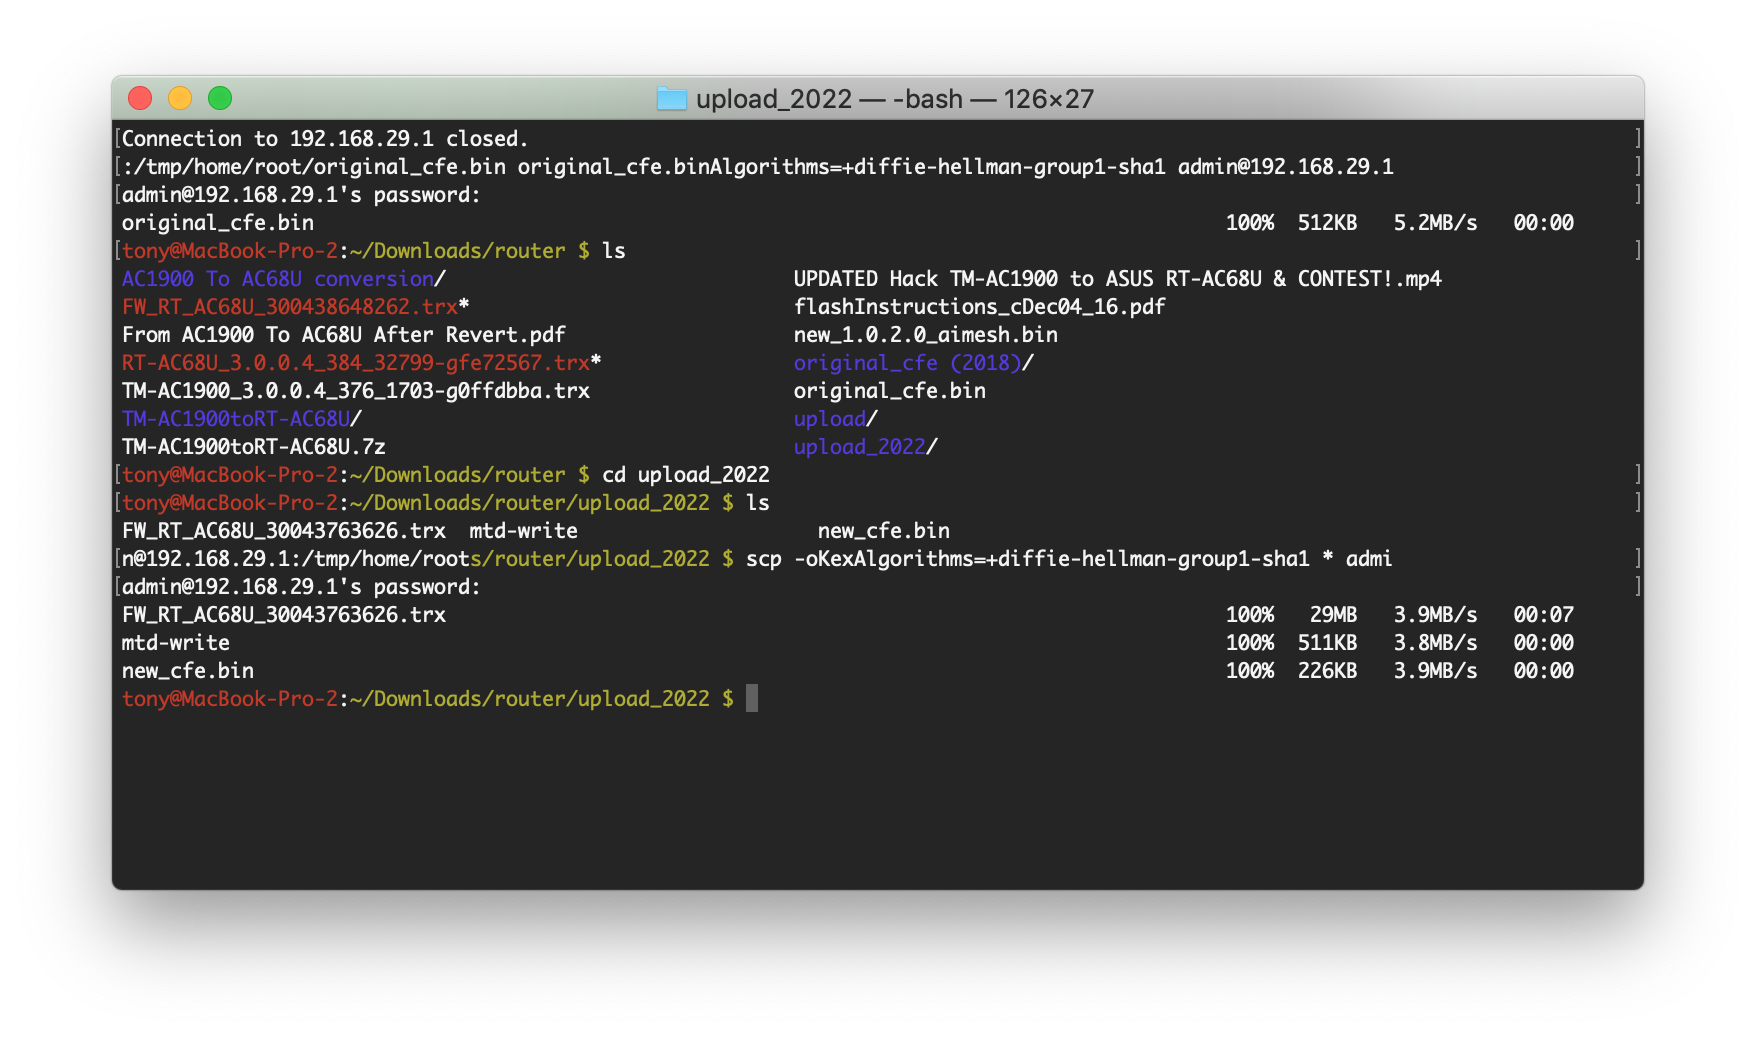Click the UPDATED Hack TM-AC1900 mp4 filename
The image size is (1756, 1038).
(x=1117, y=279)
